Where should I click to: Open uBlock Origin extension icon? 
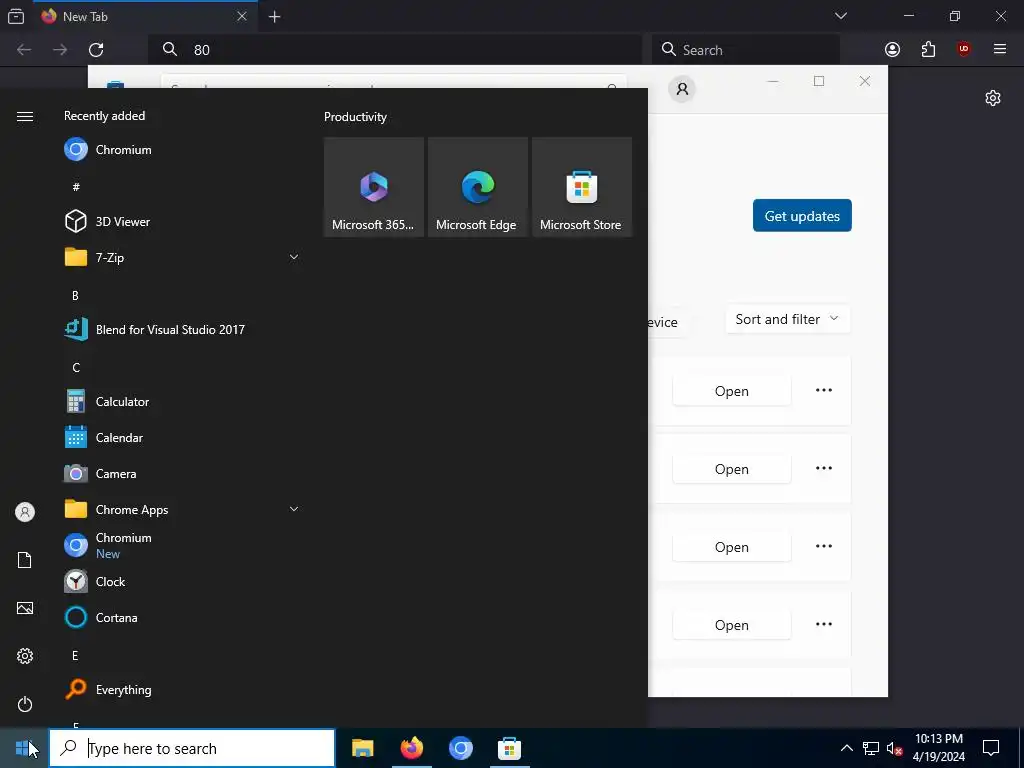coord(963,50)
